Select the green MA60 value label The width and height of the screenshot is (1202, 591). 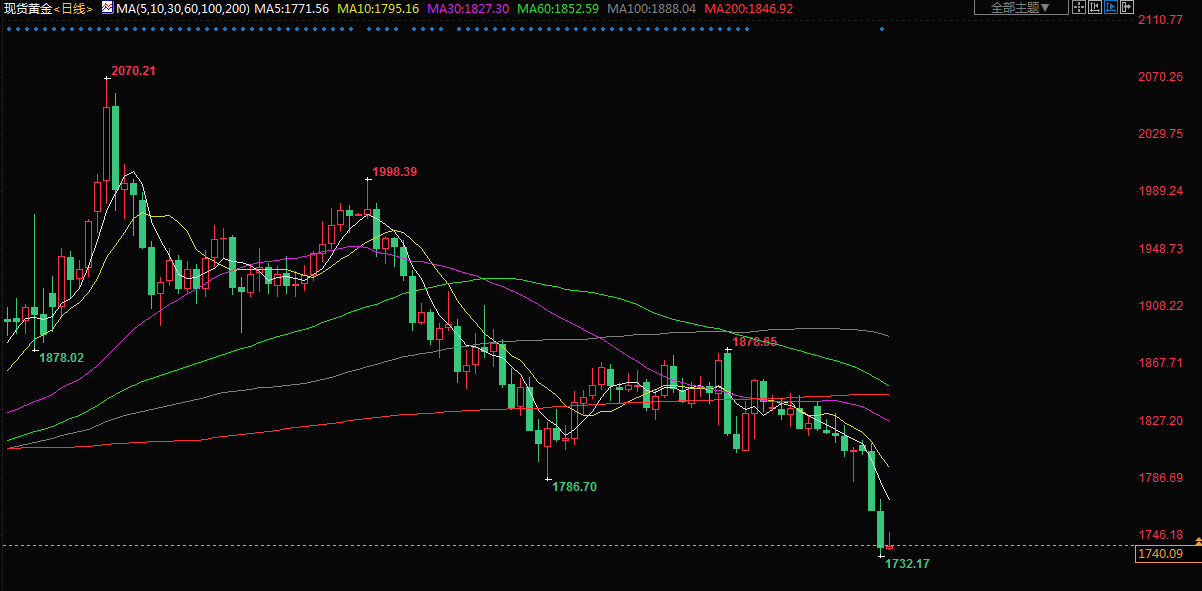coord(559,8)
